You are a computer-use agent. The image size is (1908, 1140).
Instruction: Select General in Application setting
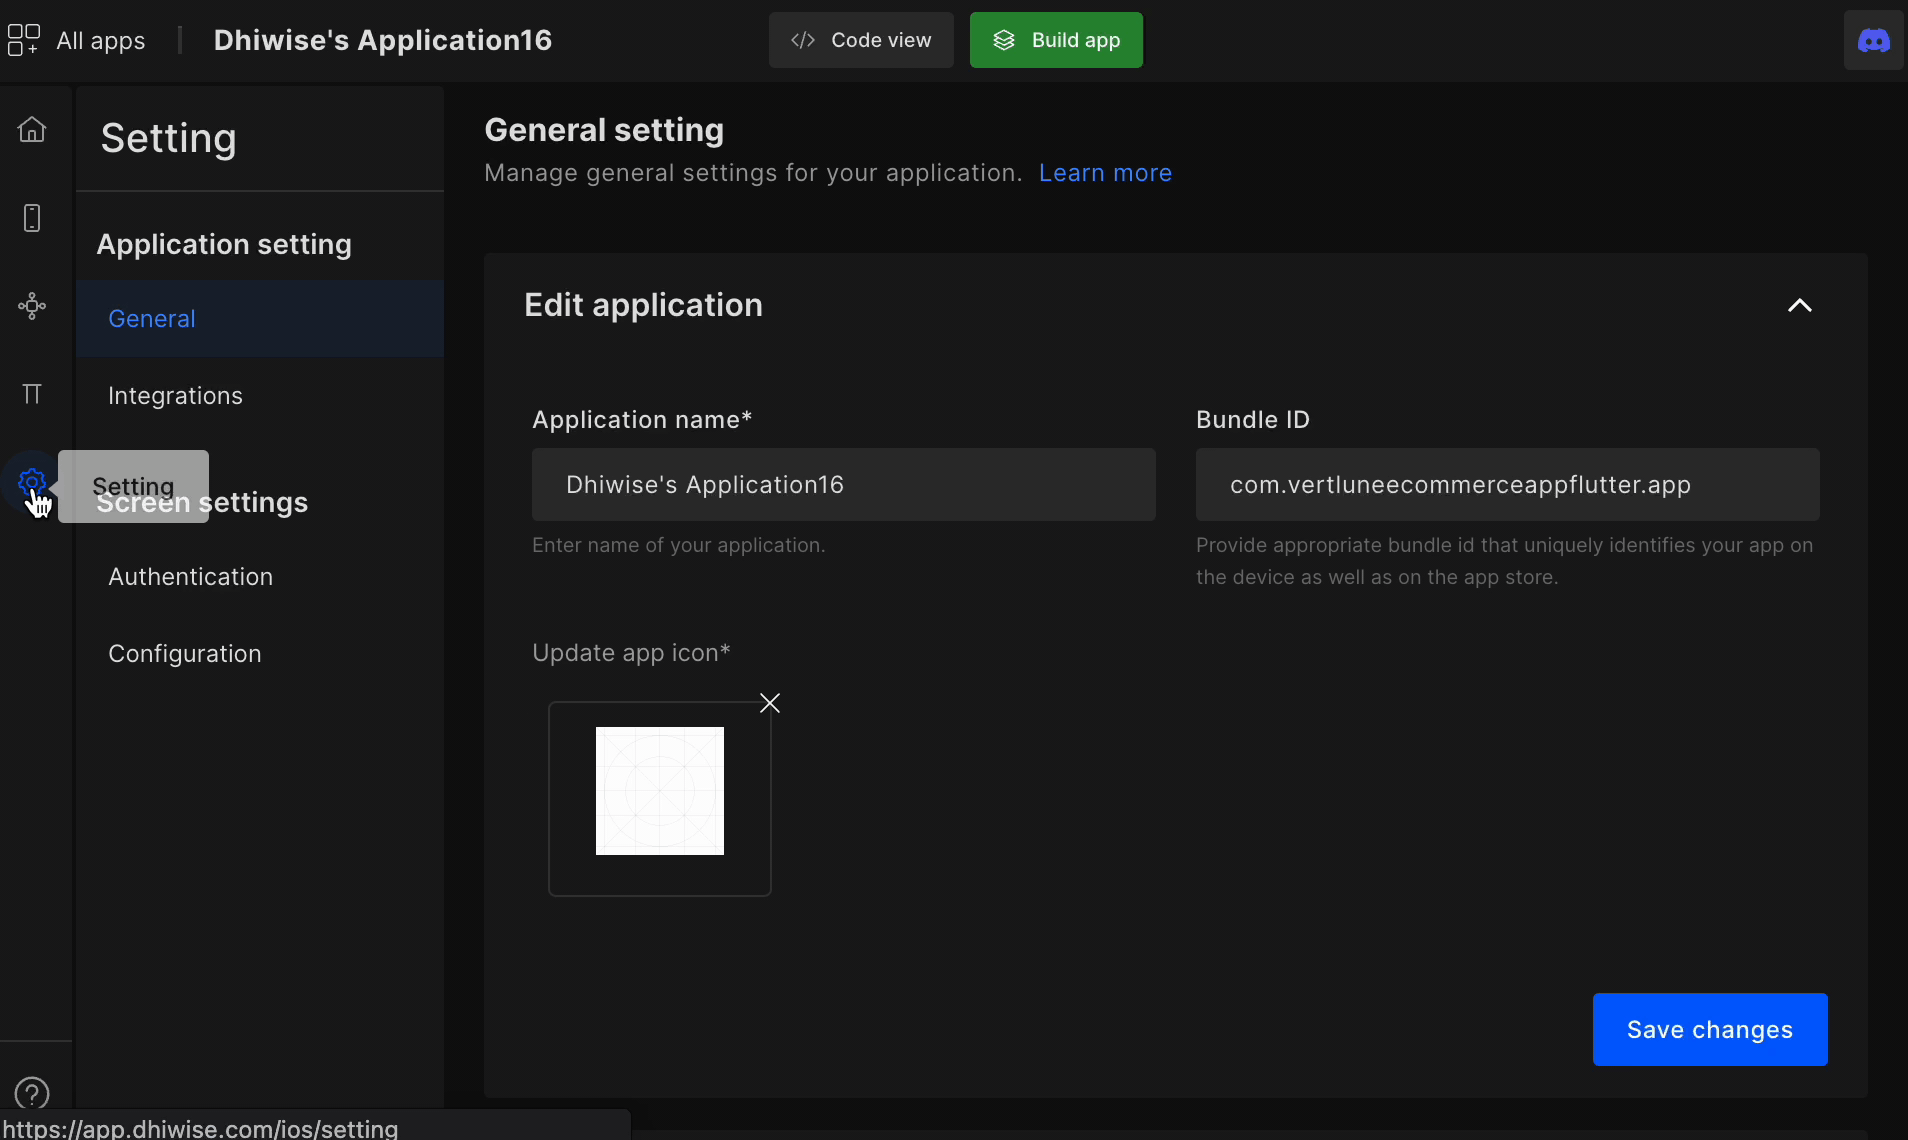coord(260,318)
